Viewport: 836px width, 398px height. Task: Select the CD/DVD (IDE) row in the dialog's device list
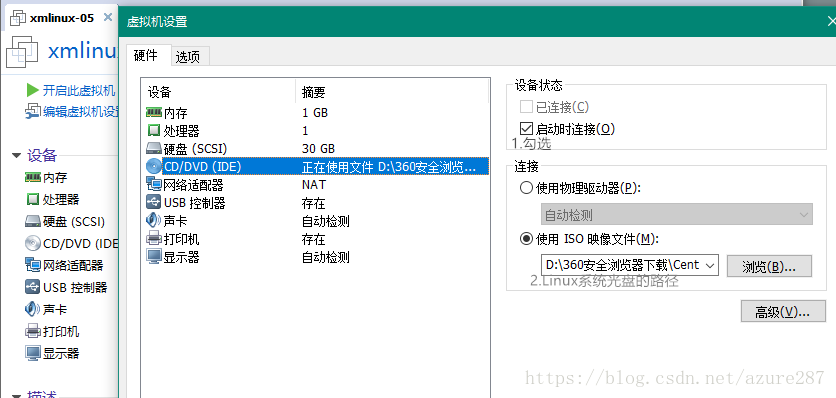[316, 166]
